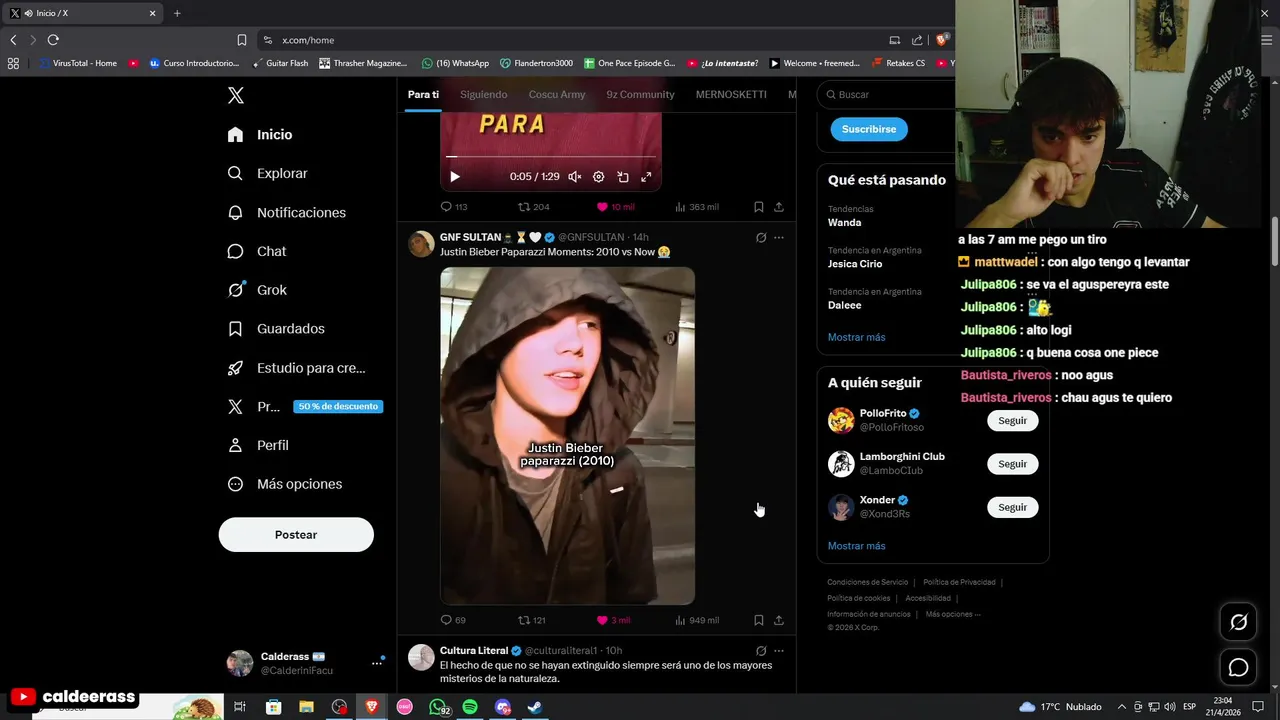Open Spotify from the taskbar
This screenshot has width=1280, height=720.
pos(470,707)
